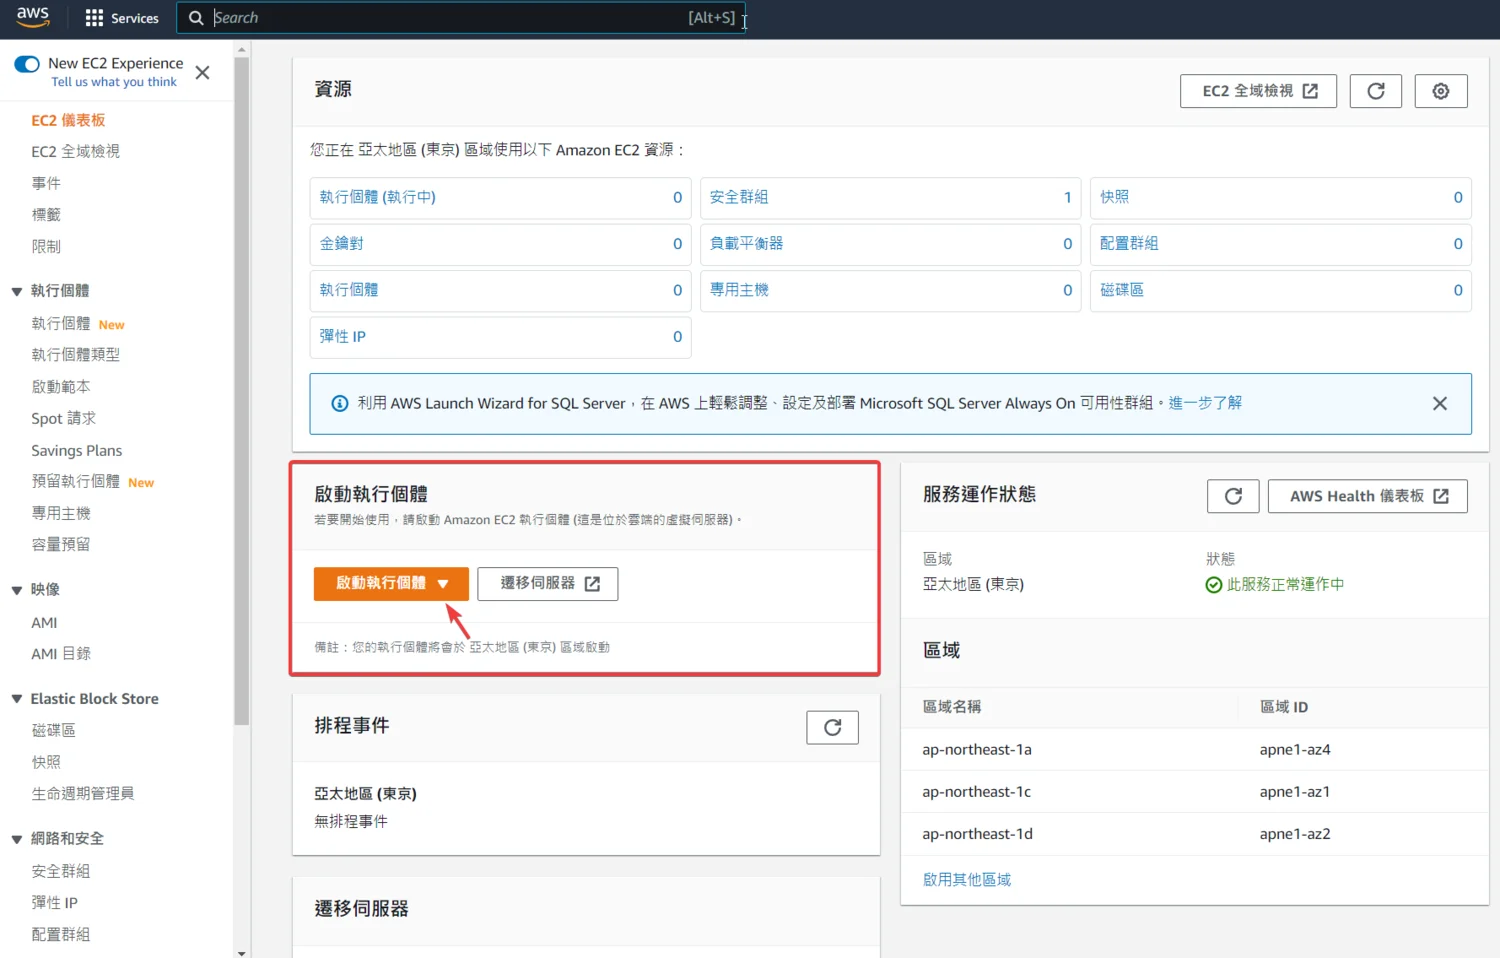Collapse the 網路和安全 sidebar section
The image size is (1500, 958).
point(17,839)
